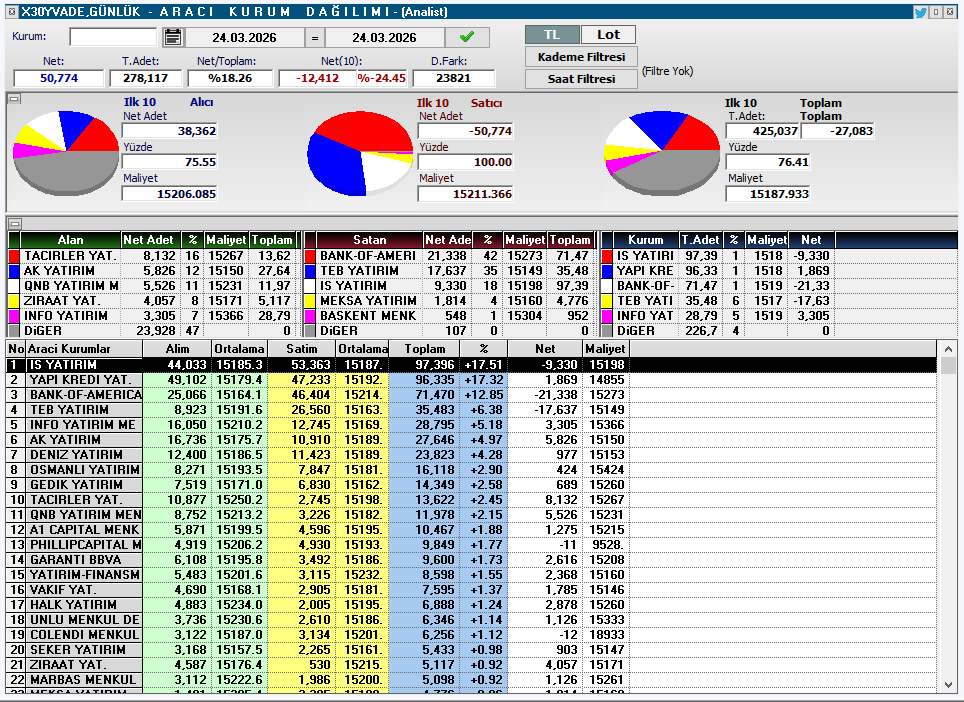Screen dimensions: 964x702
Task: Select the YAPI KREDI YAT. row
Action: pos(84,380)
